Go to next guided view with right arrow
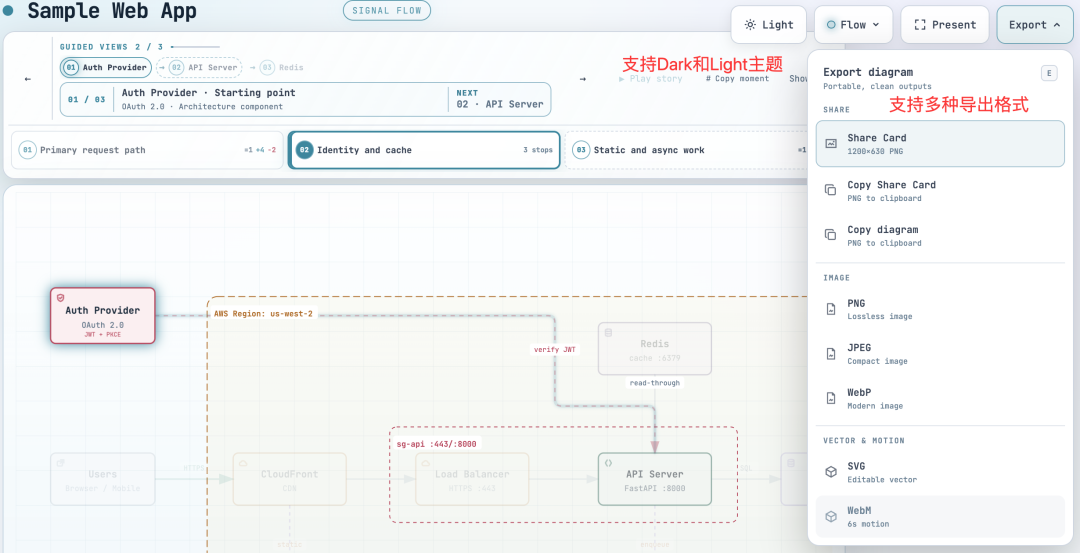The height and width of the screenshot is (553, 1080). (583, 79)
